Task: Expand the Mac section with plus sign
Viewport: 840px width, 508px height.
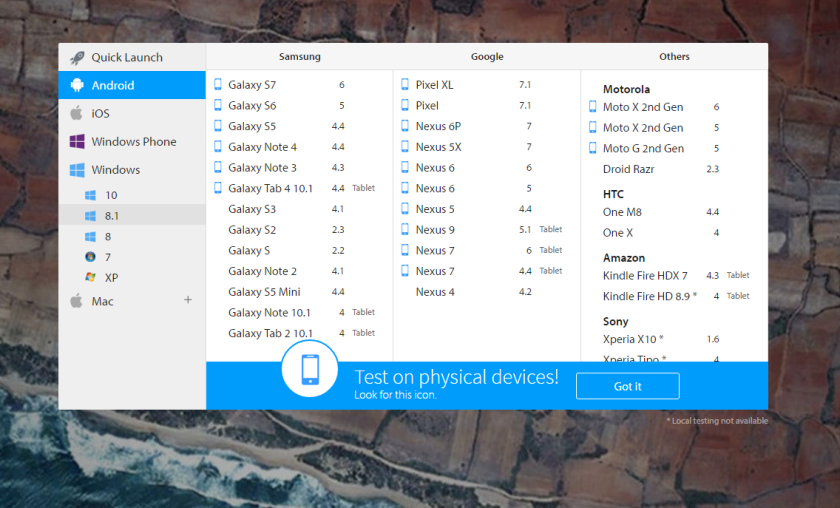Action: pos(188,300)
